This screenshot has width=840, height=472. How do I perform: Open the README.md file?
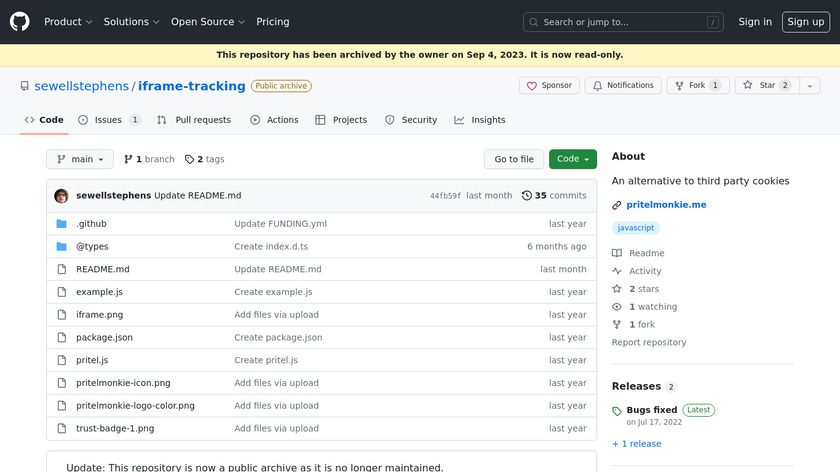[x=103, y=269]
